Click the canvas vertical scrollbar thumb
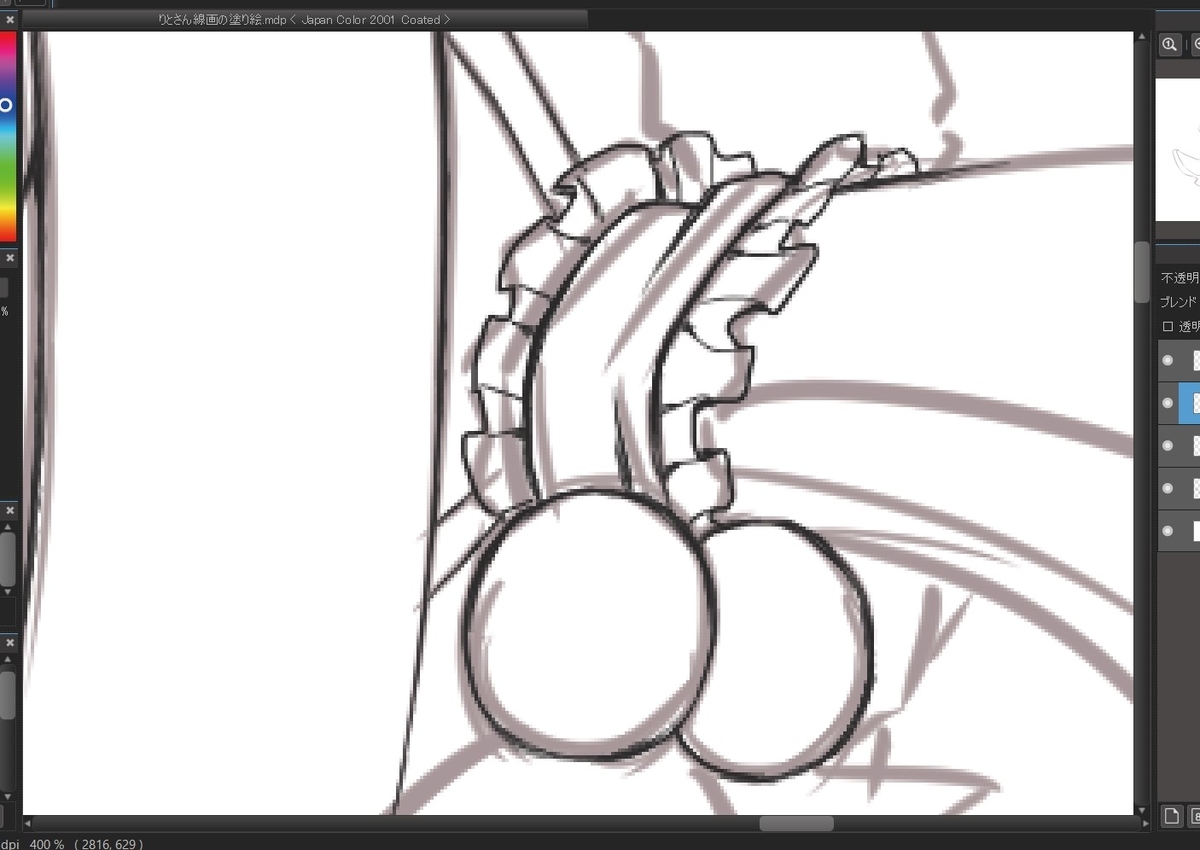 point(1141,270)
